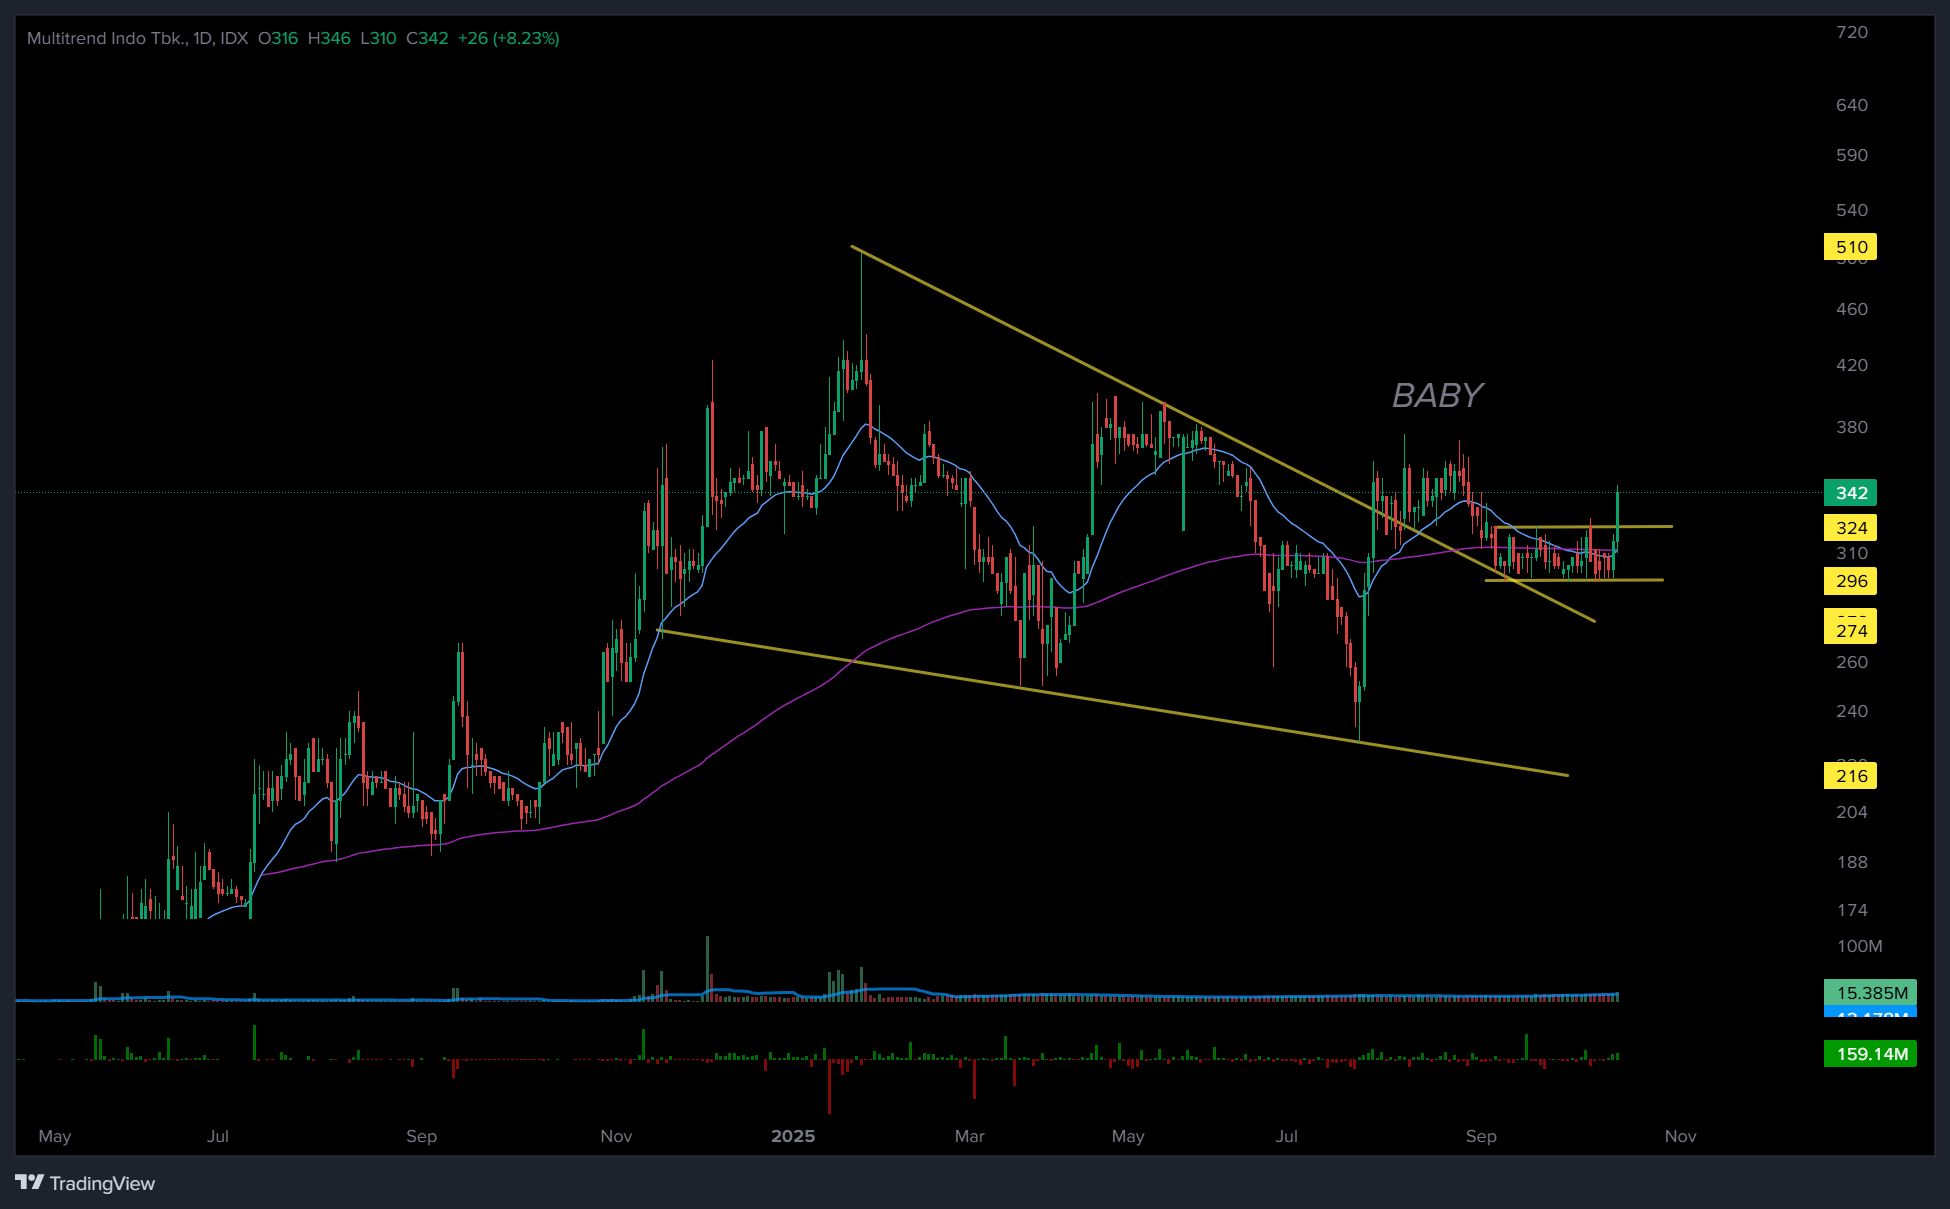Click the 720 price scale label
Image resolution: width=1950 pixels, height=1209 pixels.
(1851, 32)
